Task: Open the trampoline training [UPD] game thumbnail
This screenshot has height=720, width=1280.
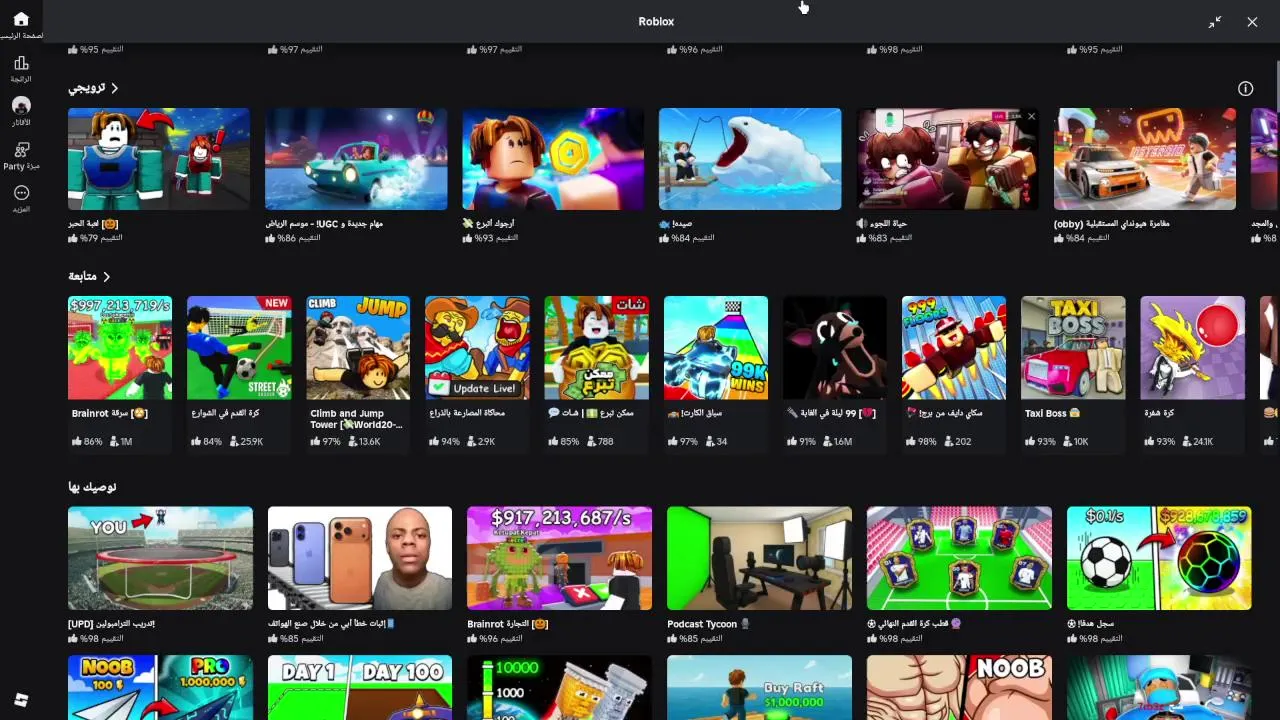Action: (x=160, y=558)
